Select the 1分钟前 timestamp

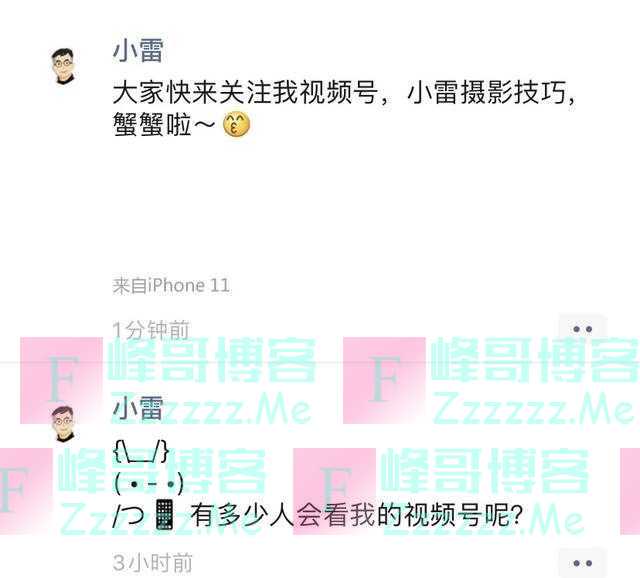pos(151,330)
